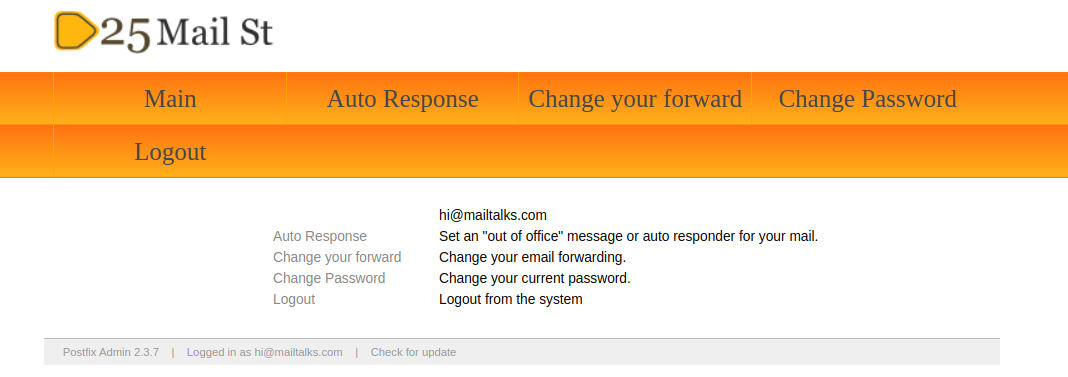The width and height of the screenshot is (1068, 377).
Task: Click 'Logout from the system' description text
Action: (x=511, y=299)
